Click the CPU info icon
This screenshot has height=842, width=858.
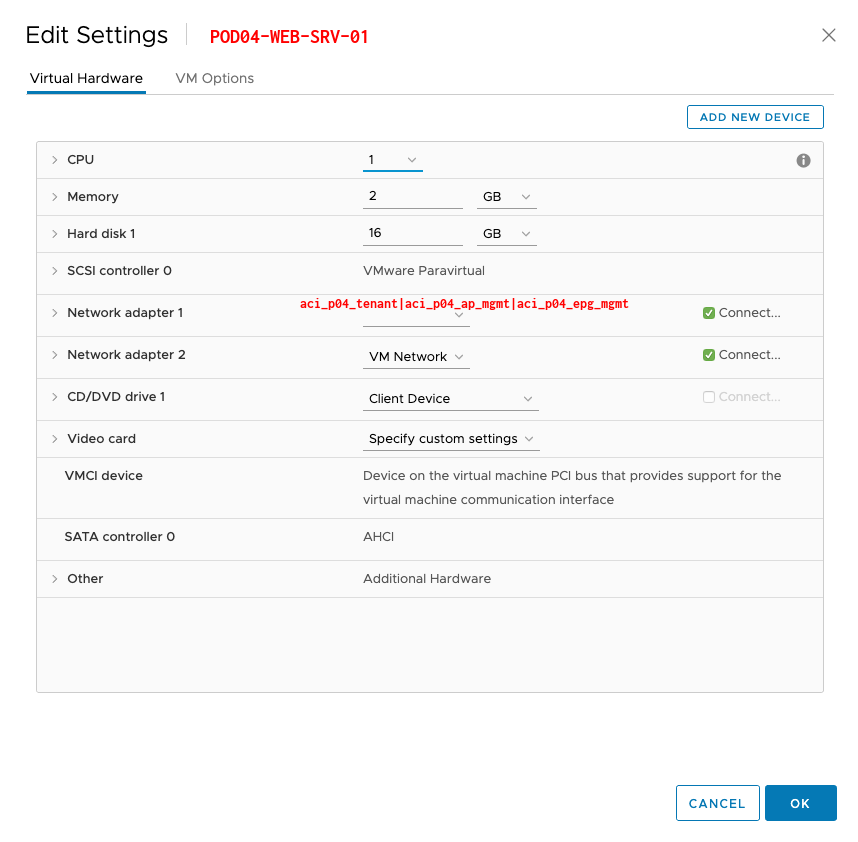pos(803,160)
